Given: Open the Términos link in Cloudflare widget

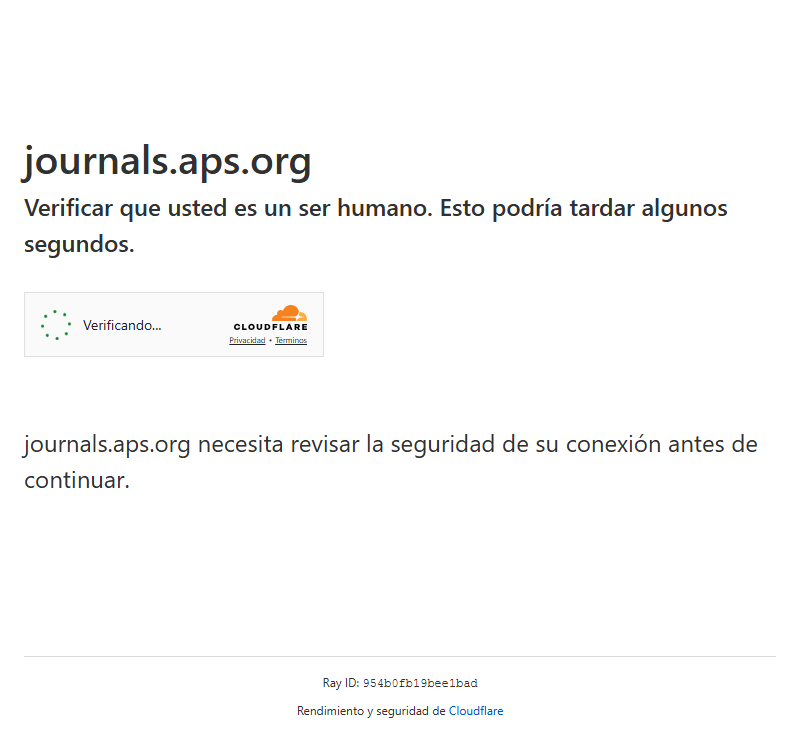Looking at the screenshot, I should (x=291, y=340).
